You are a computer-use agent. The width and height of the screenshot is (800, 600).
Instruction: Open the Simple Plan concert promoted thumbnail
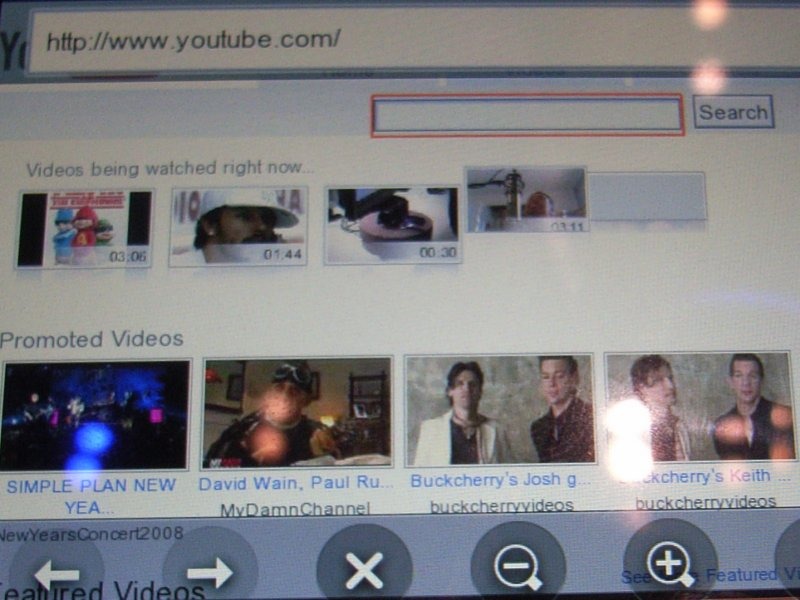click(94, 415)
